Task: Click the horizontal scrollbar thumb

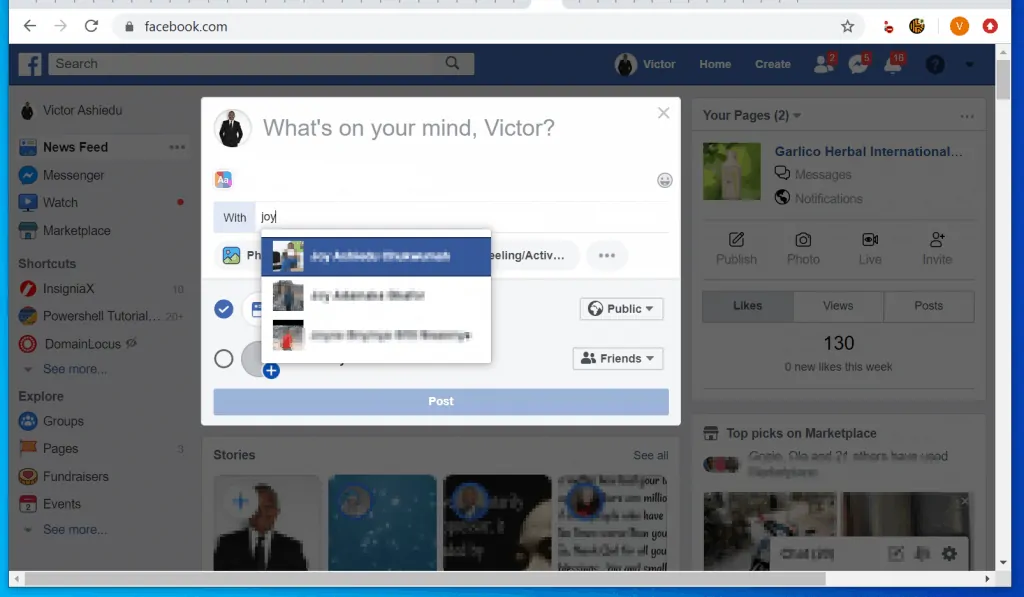Action: 424,579
